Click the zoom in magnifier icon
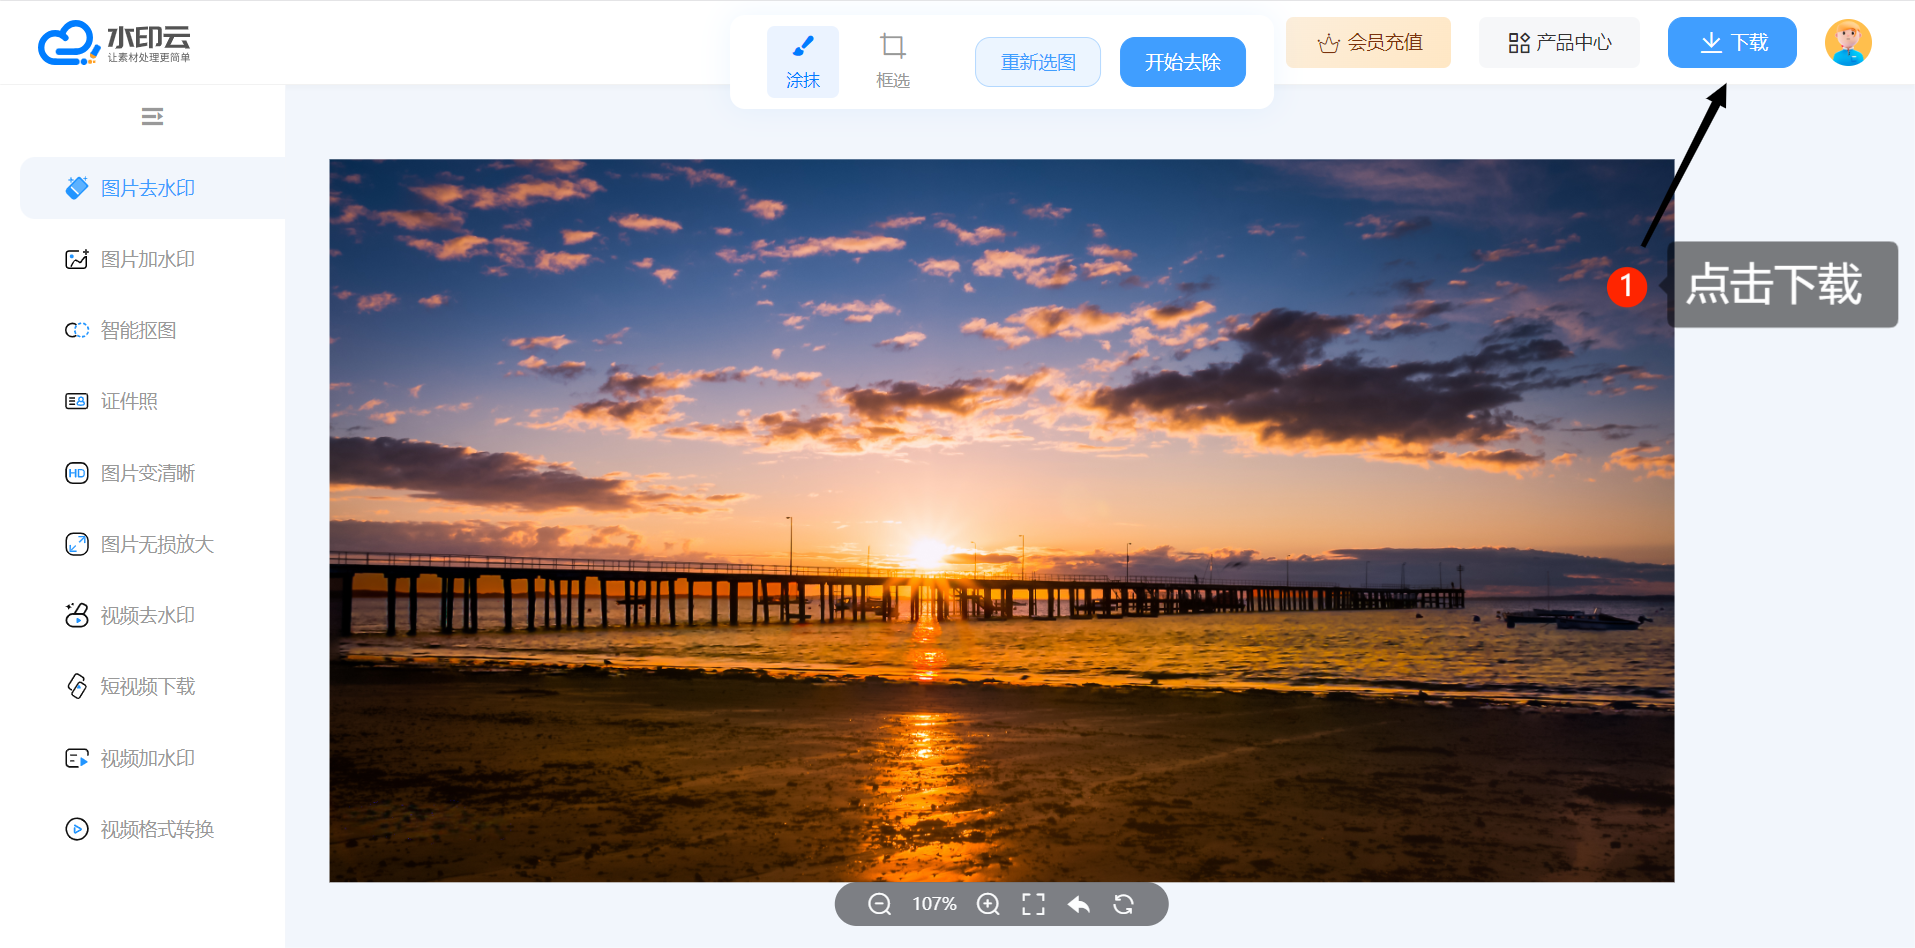The height and width of the screenshot is (948, 1915). coord(988,904)
